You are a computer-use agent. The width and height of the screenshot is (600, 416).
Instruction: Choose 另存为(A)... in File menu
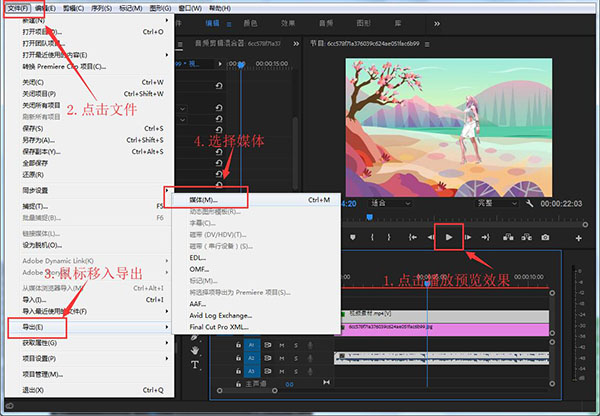click(x=89, y=140)
